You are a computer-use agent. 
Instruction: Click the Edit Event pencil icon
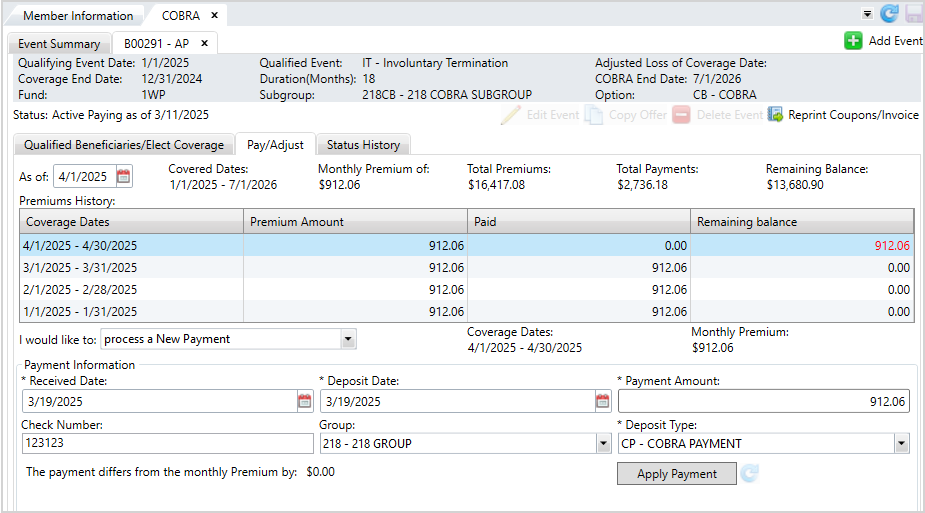click(511, 115)
